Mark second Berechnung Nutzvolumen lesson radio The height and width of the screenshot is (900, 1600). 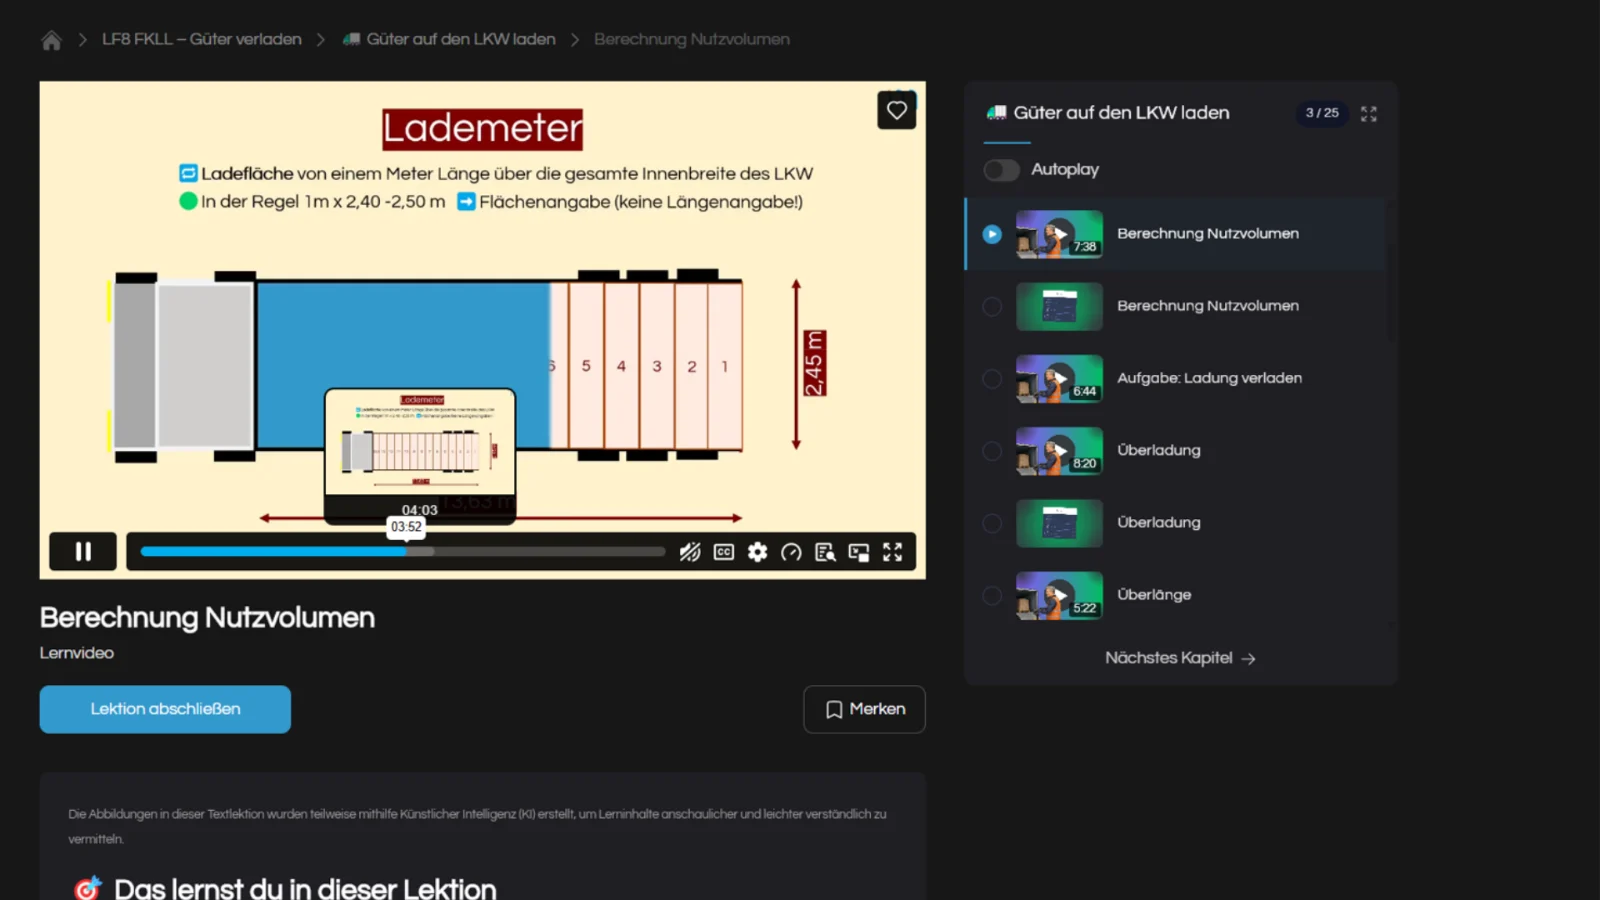point(992,307)
